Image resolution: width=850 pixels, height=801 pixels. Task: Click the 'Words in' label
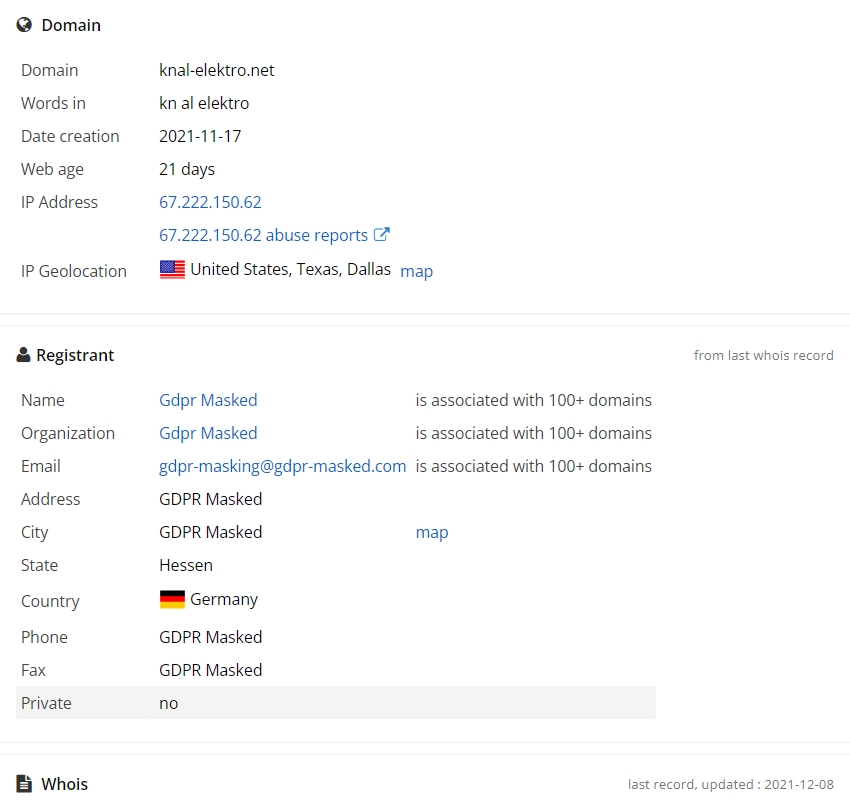[53, 103]
